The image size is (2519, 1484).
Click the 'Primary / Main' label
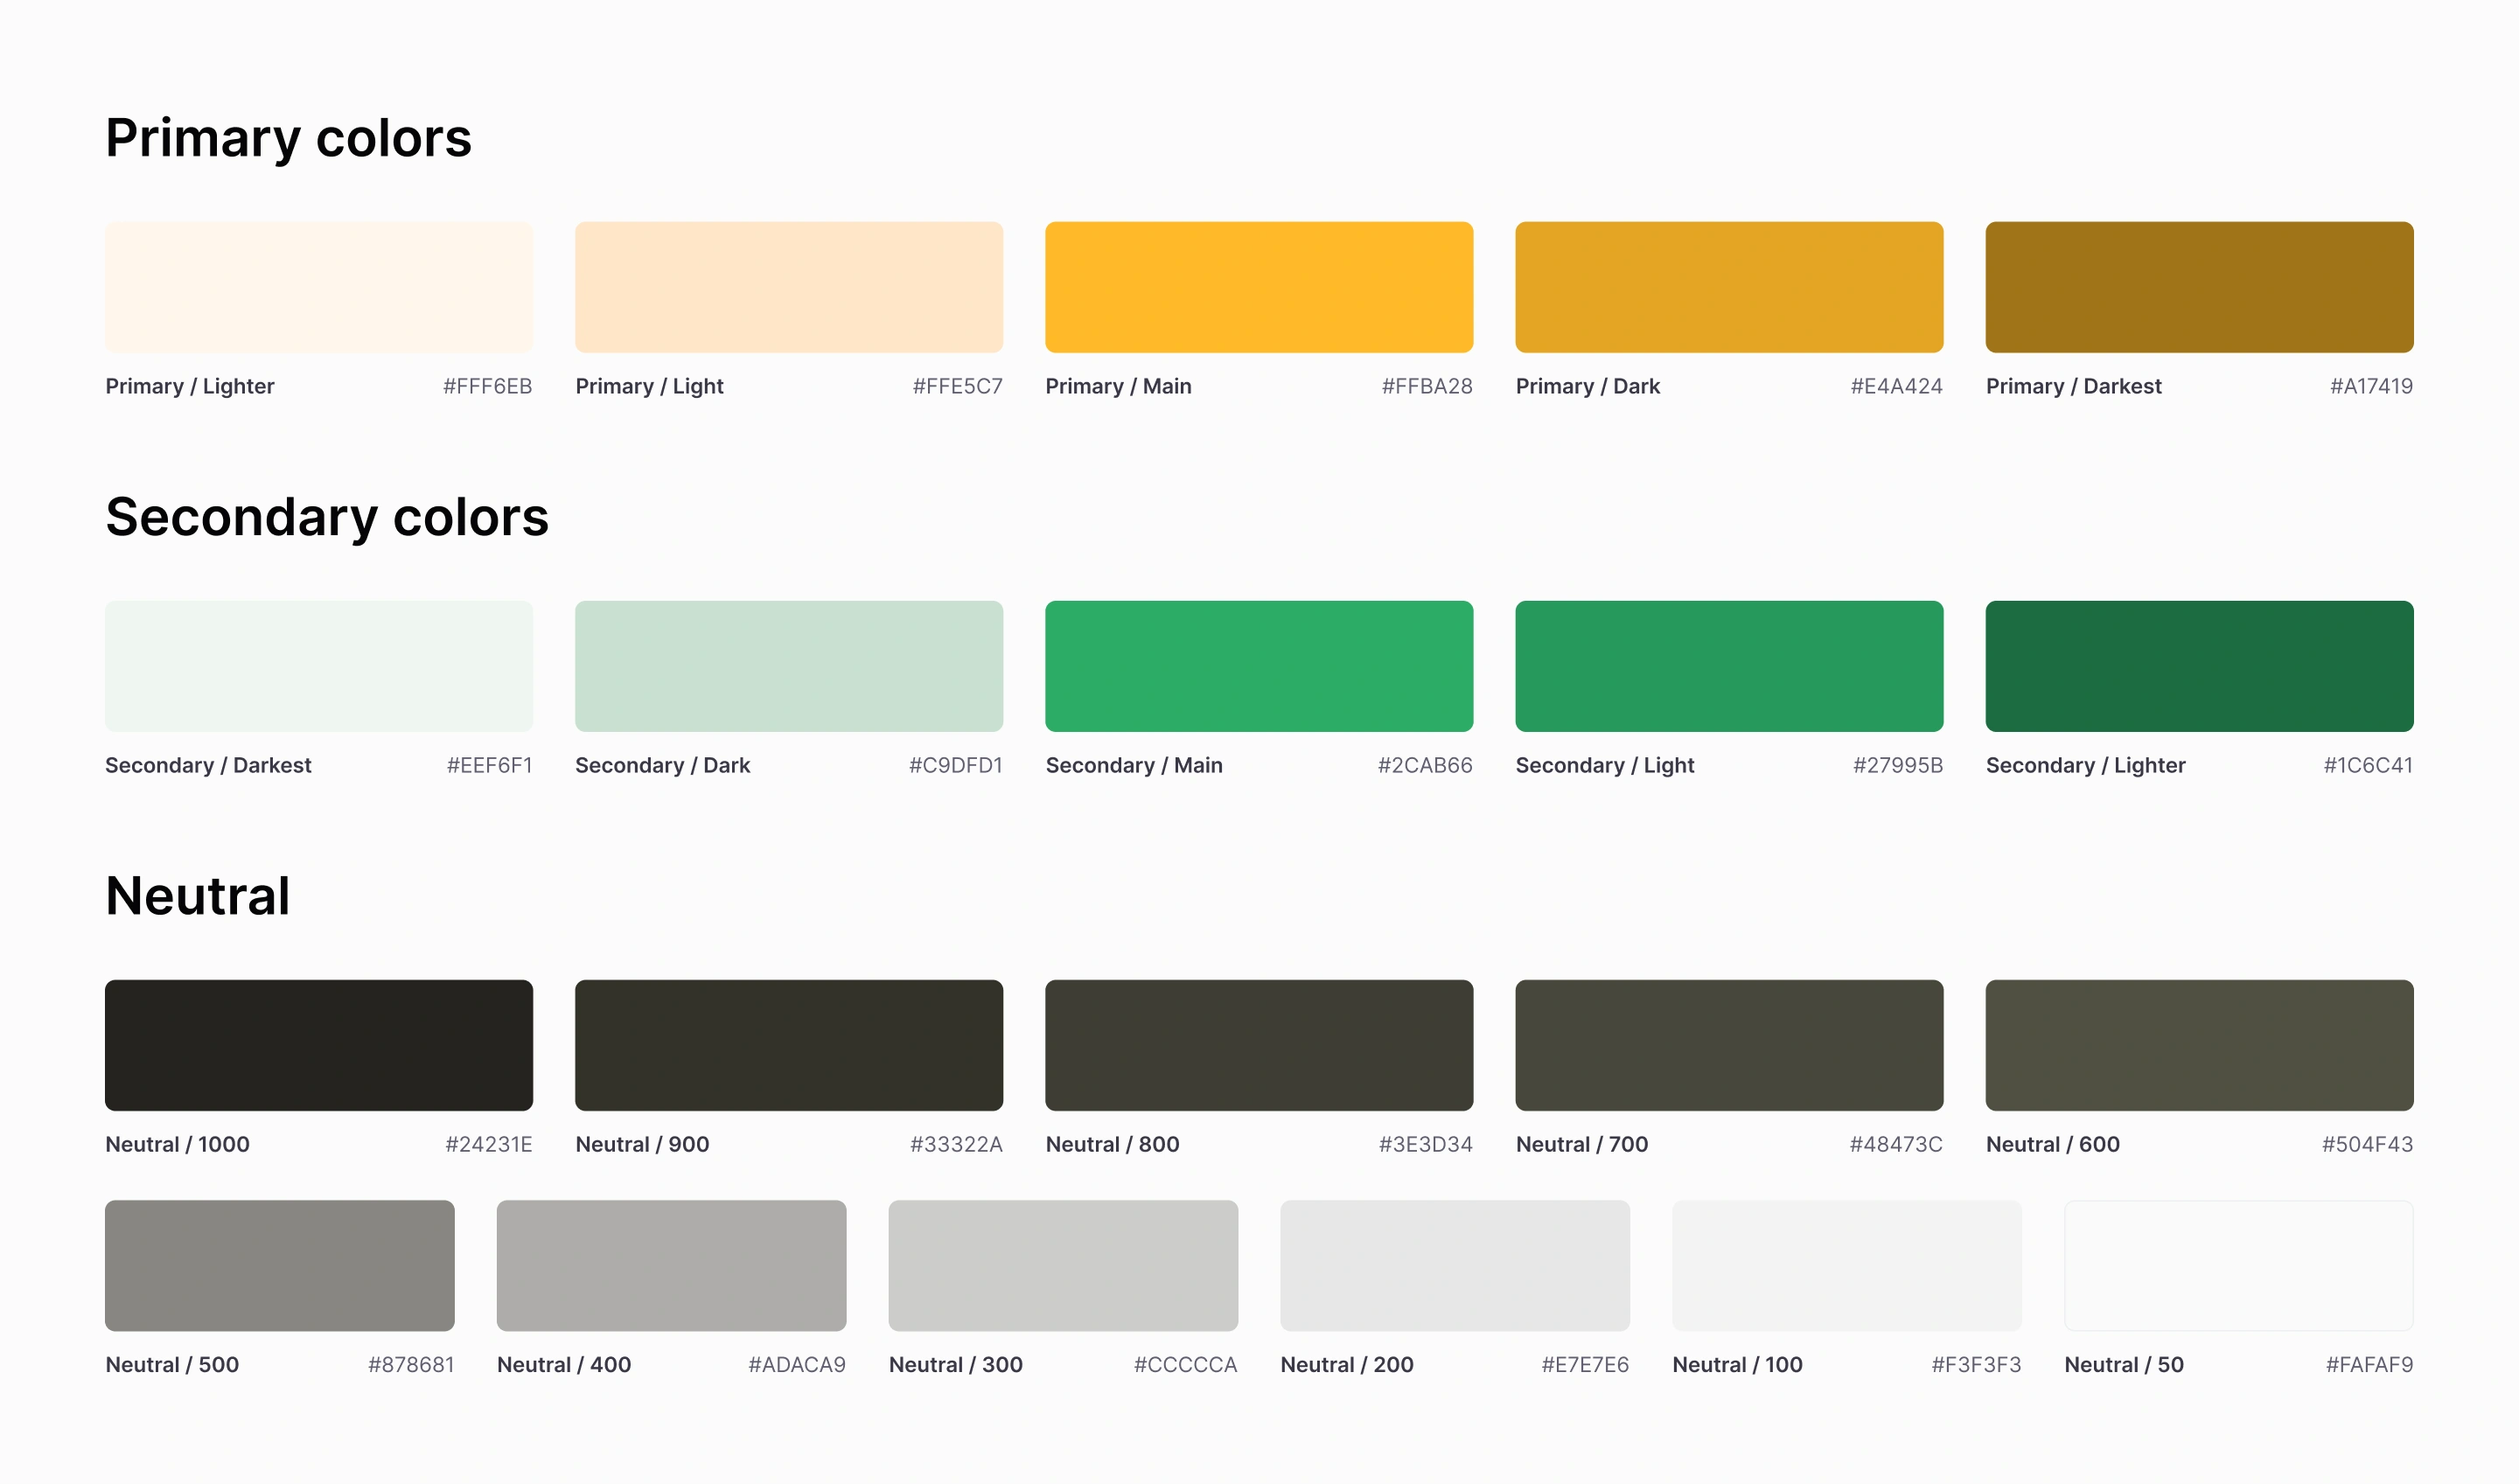[x=1118, y=387]
